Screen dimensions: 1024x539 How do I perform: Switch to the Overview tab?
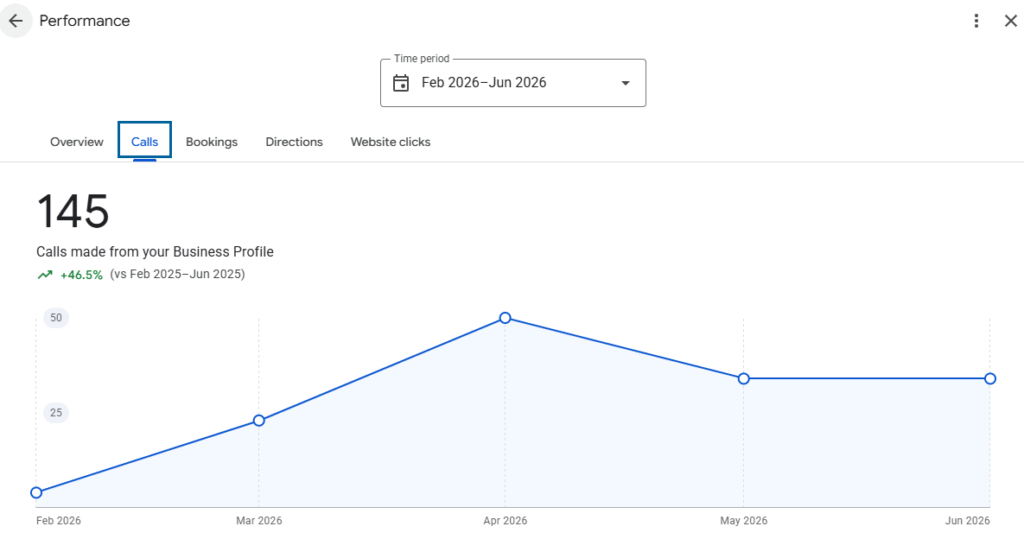coord(76,142)
